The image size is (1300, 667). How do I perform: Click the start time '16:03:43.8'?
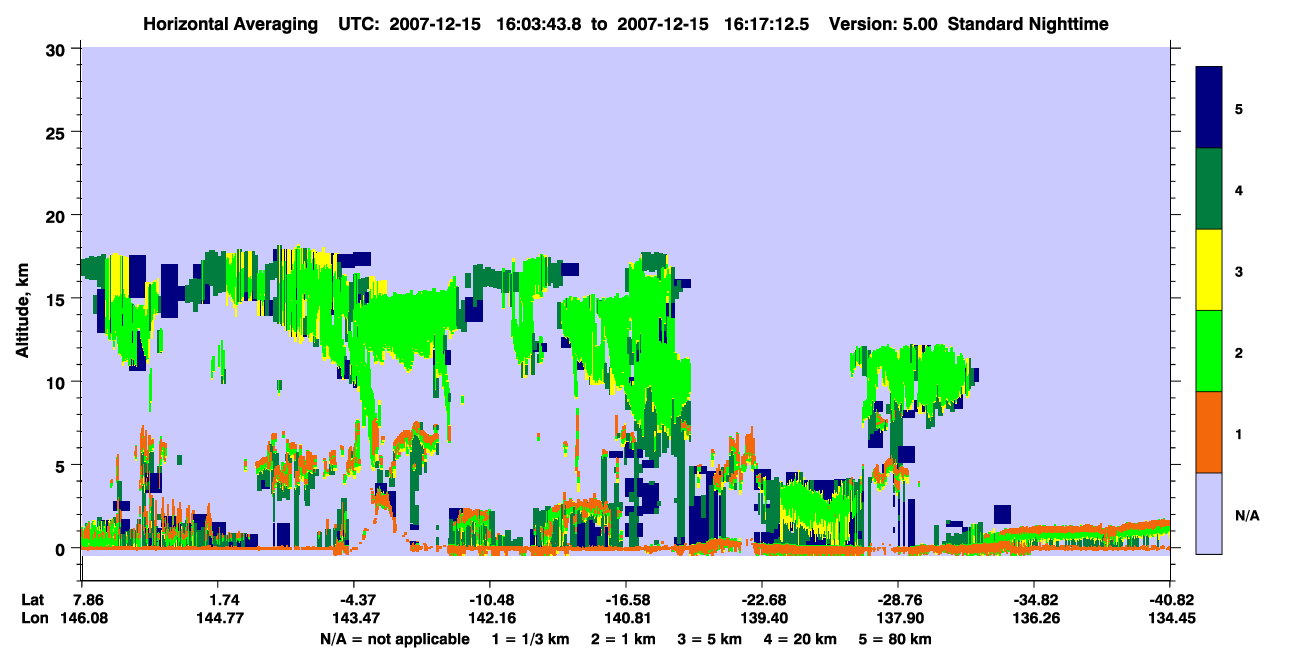[x=541, y=24]
